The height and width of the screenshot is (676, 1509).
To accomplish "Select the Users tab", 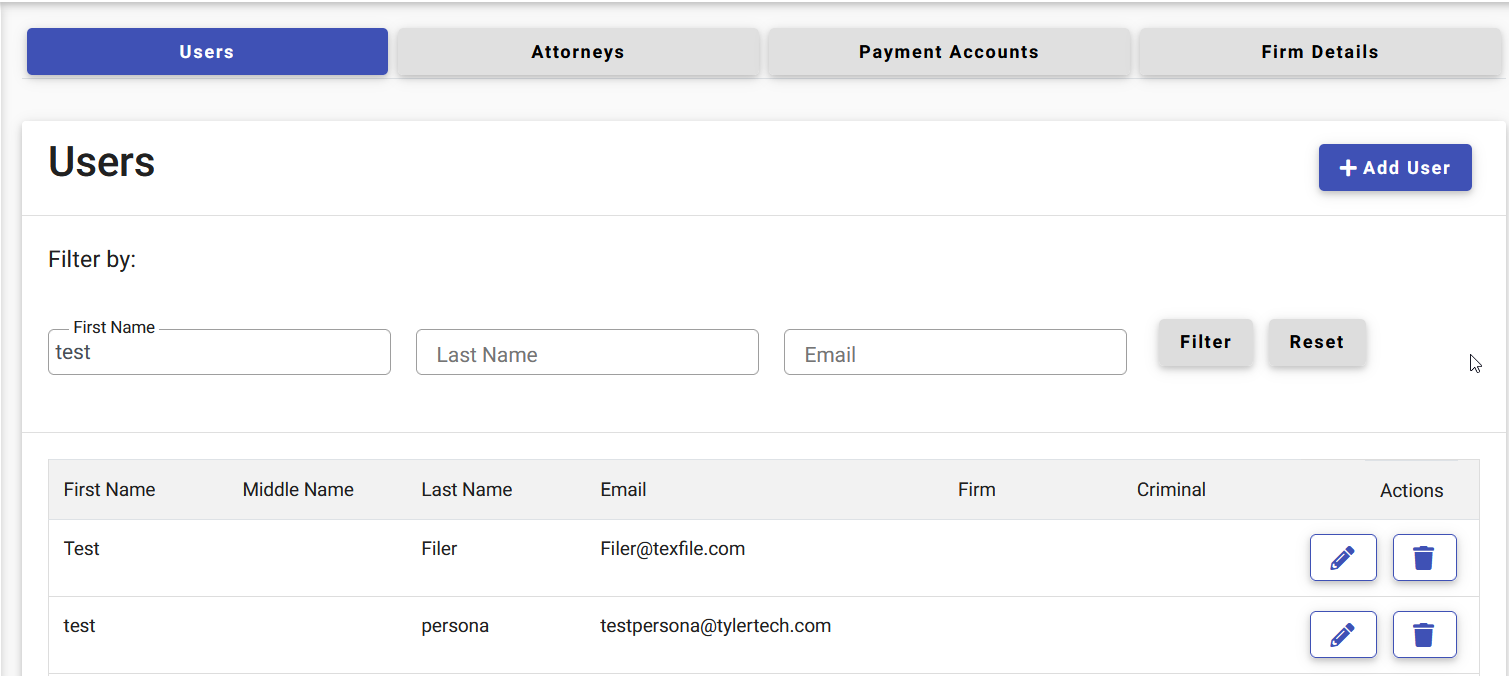I will click(x=207, y=52).
